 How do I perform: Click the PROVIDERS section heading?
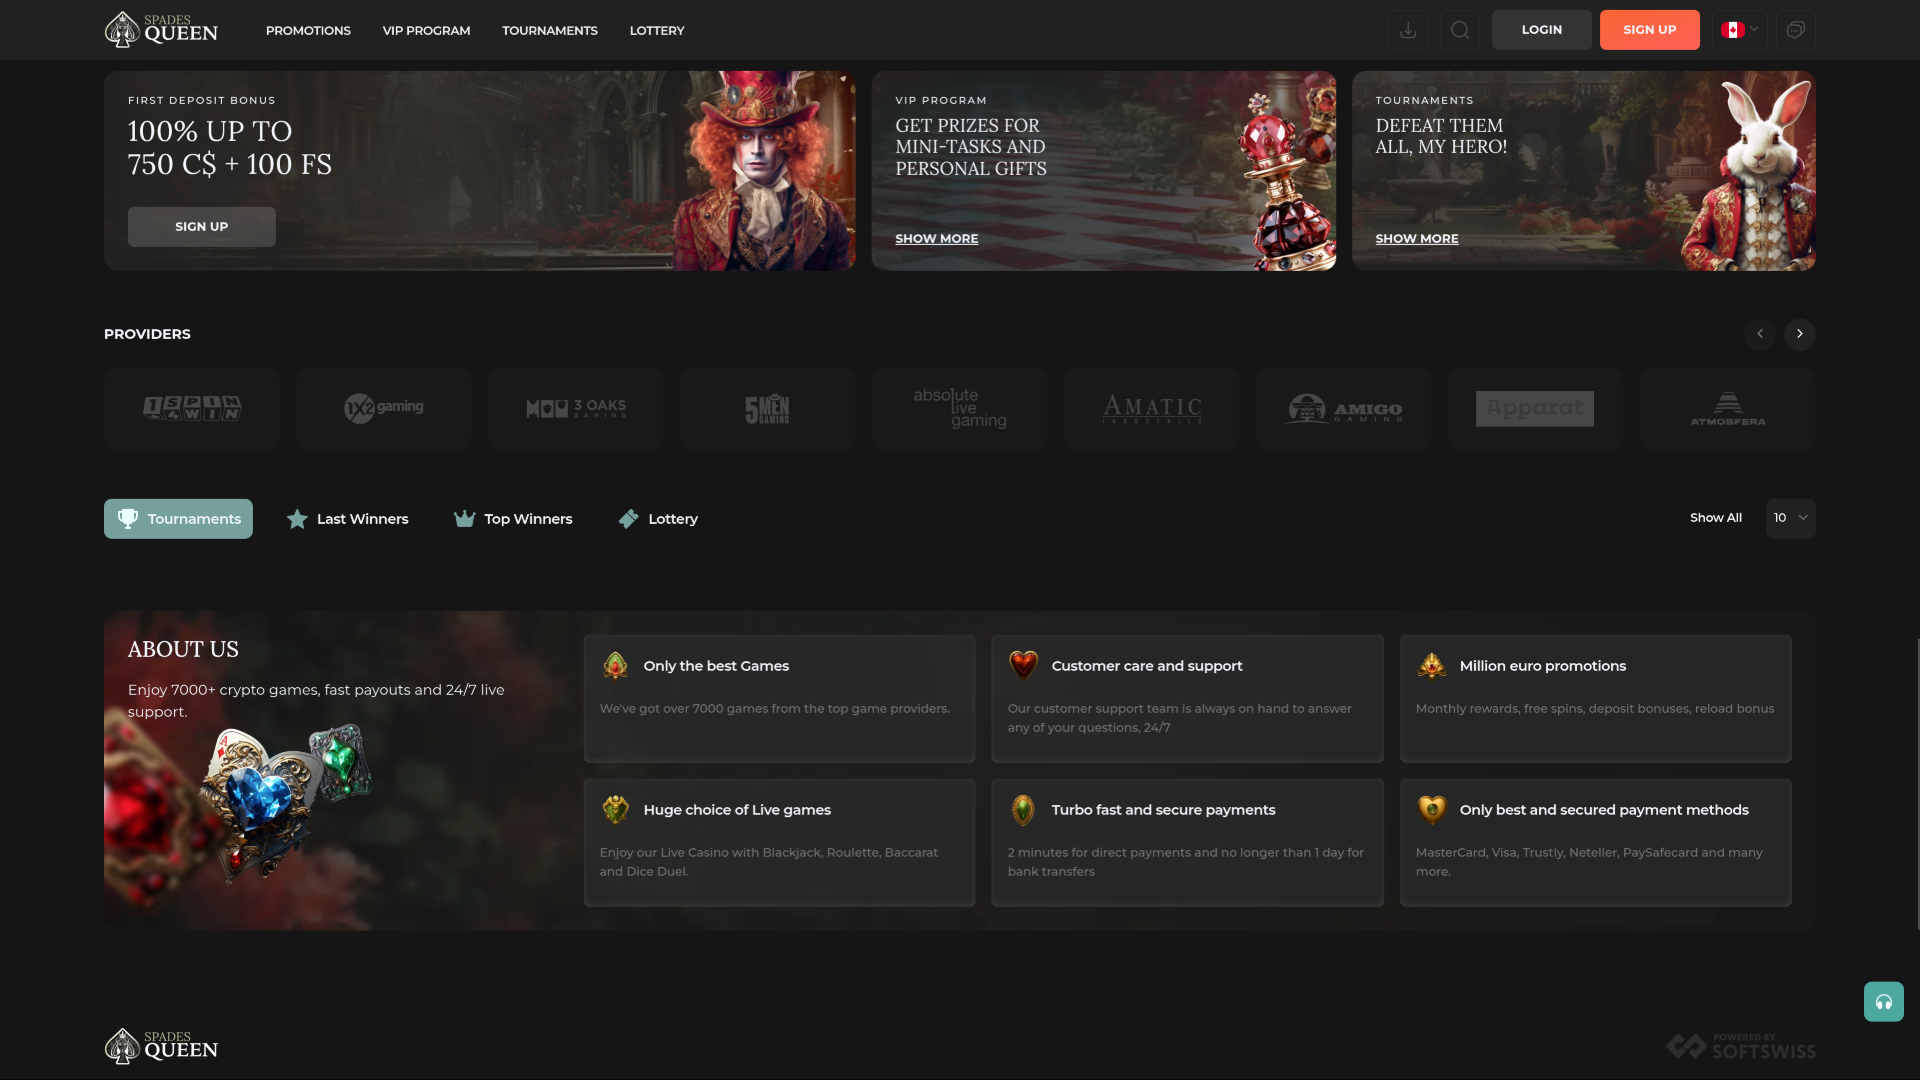click(147, 334)
